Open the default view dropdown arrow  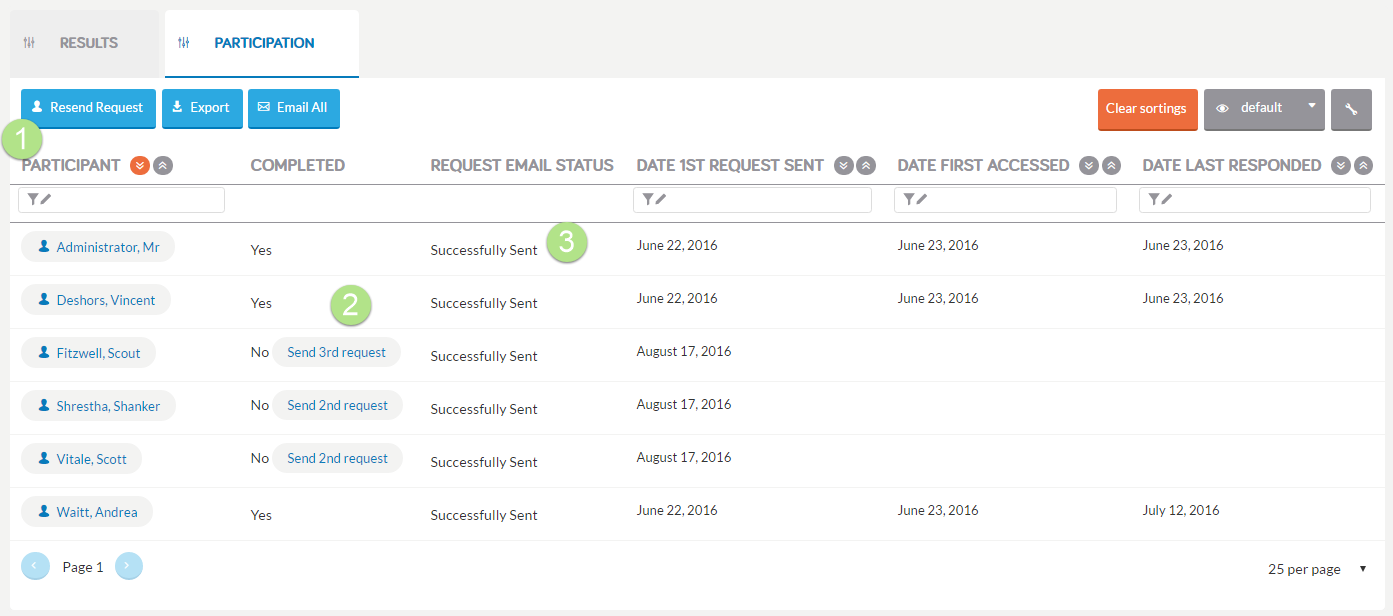pyautogui.click(x=1311, y=105)
